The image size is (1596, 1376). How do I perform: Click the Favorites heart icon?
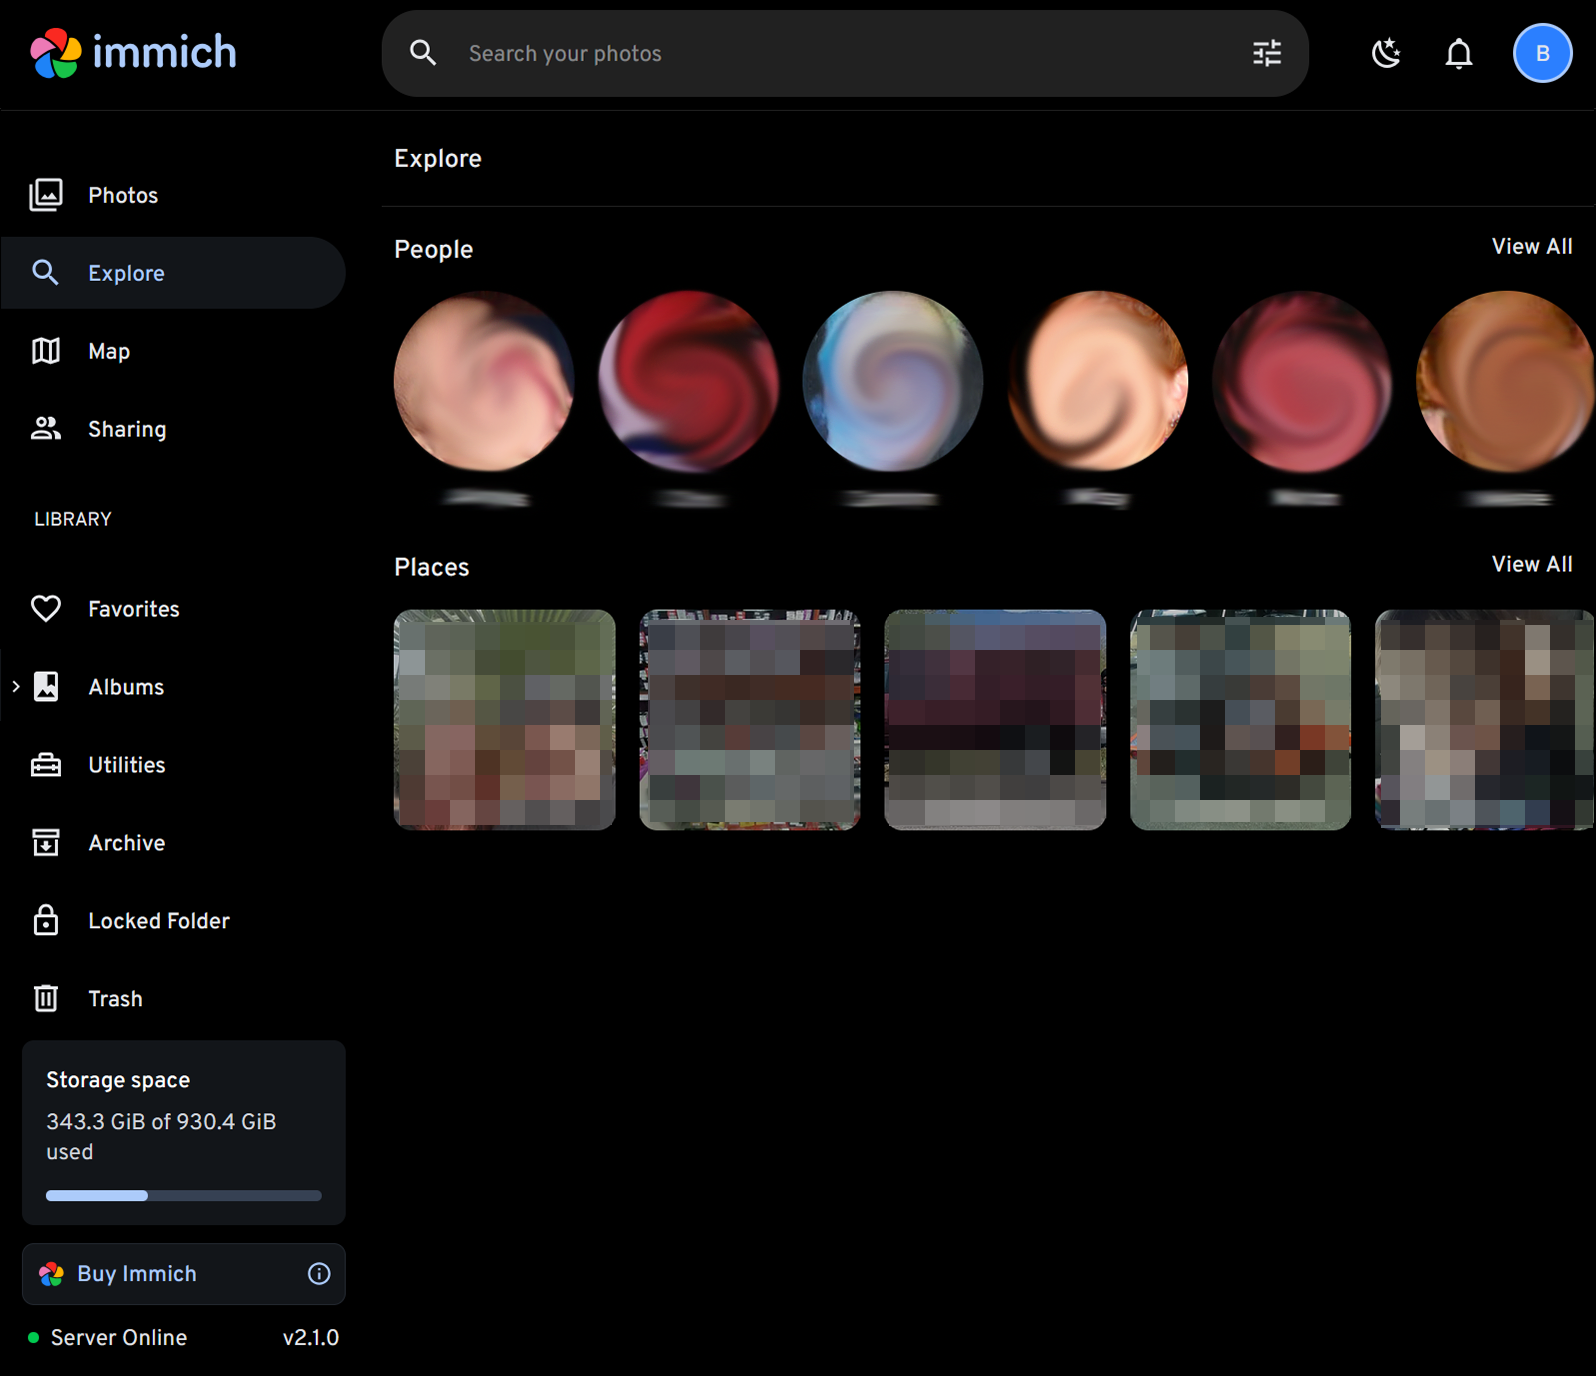(46, 609)
